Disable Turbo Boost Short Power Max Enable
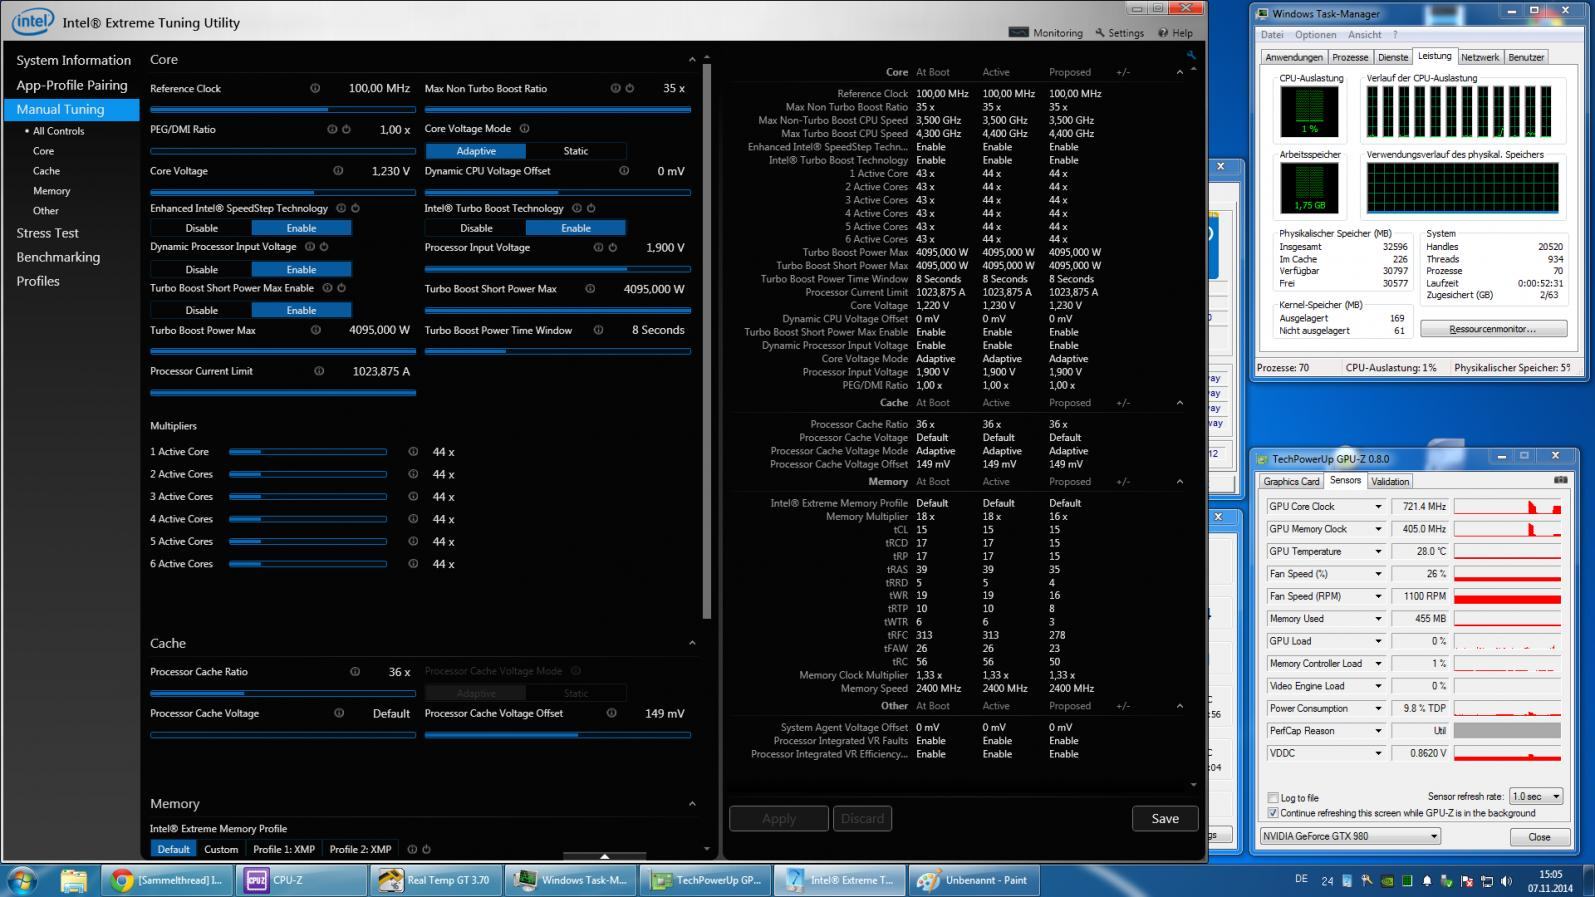This screenshot has height=897, width=1595. [201, 310]
